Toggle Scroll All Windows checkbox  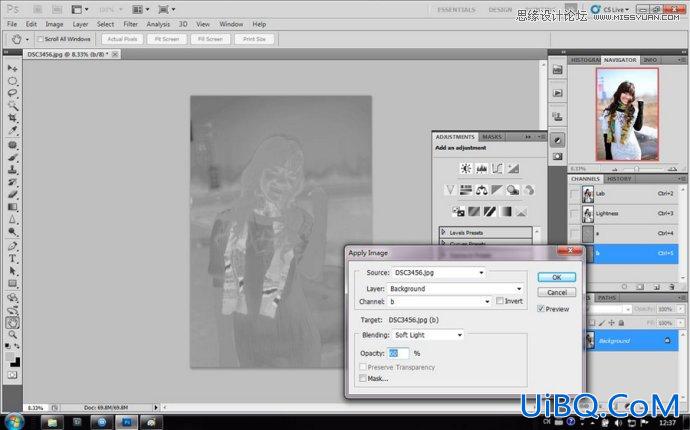click(x=40, y=39)
